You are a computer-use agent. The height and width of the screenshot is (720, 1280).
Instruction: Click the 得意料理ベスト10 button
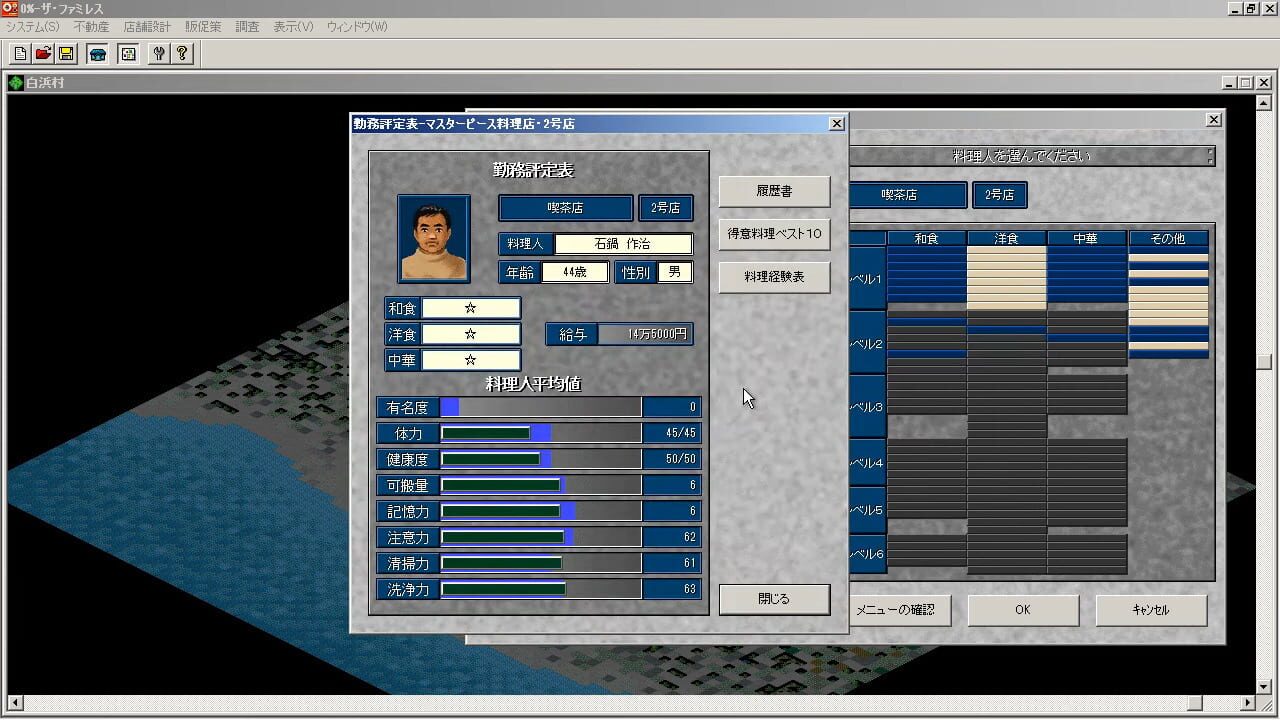[x=774, y=234]
